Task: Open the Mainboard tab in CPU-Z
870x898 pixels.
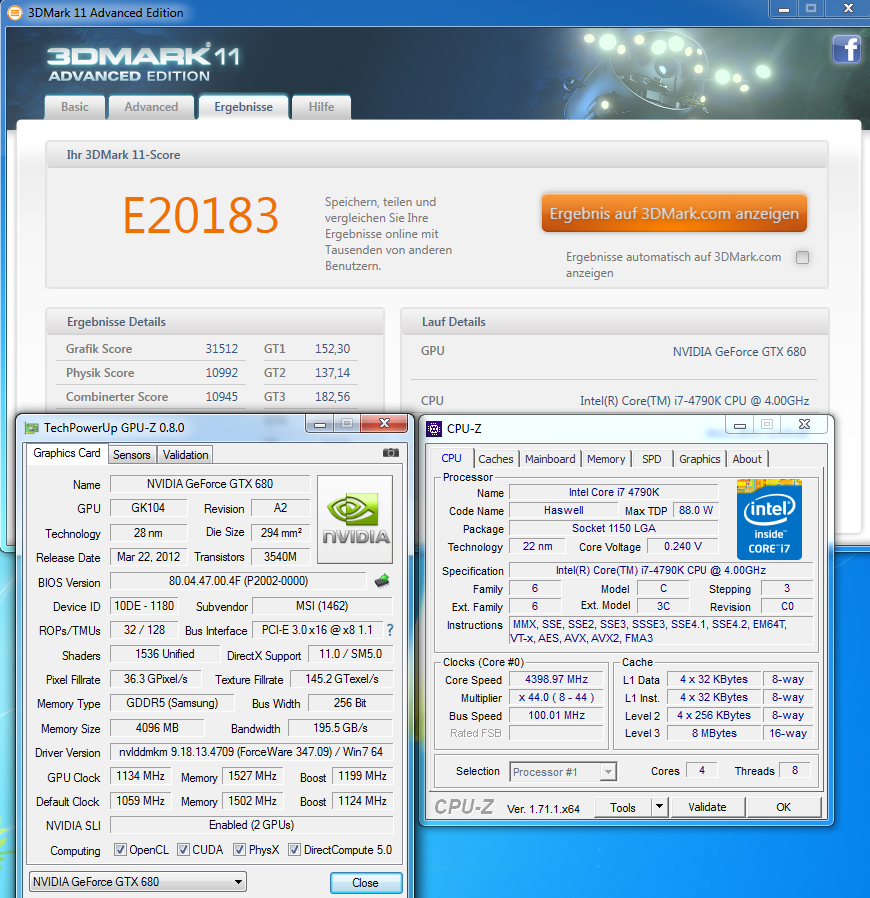Action: (x=550, y=459)
